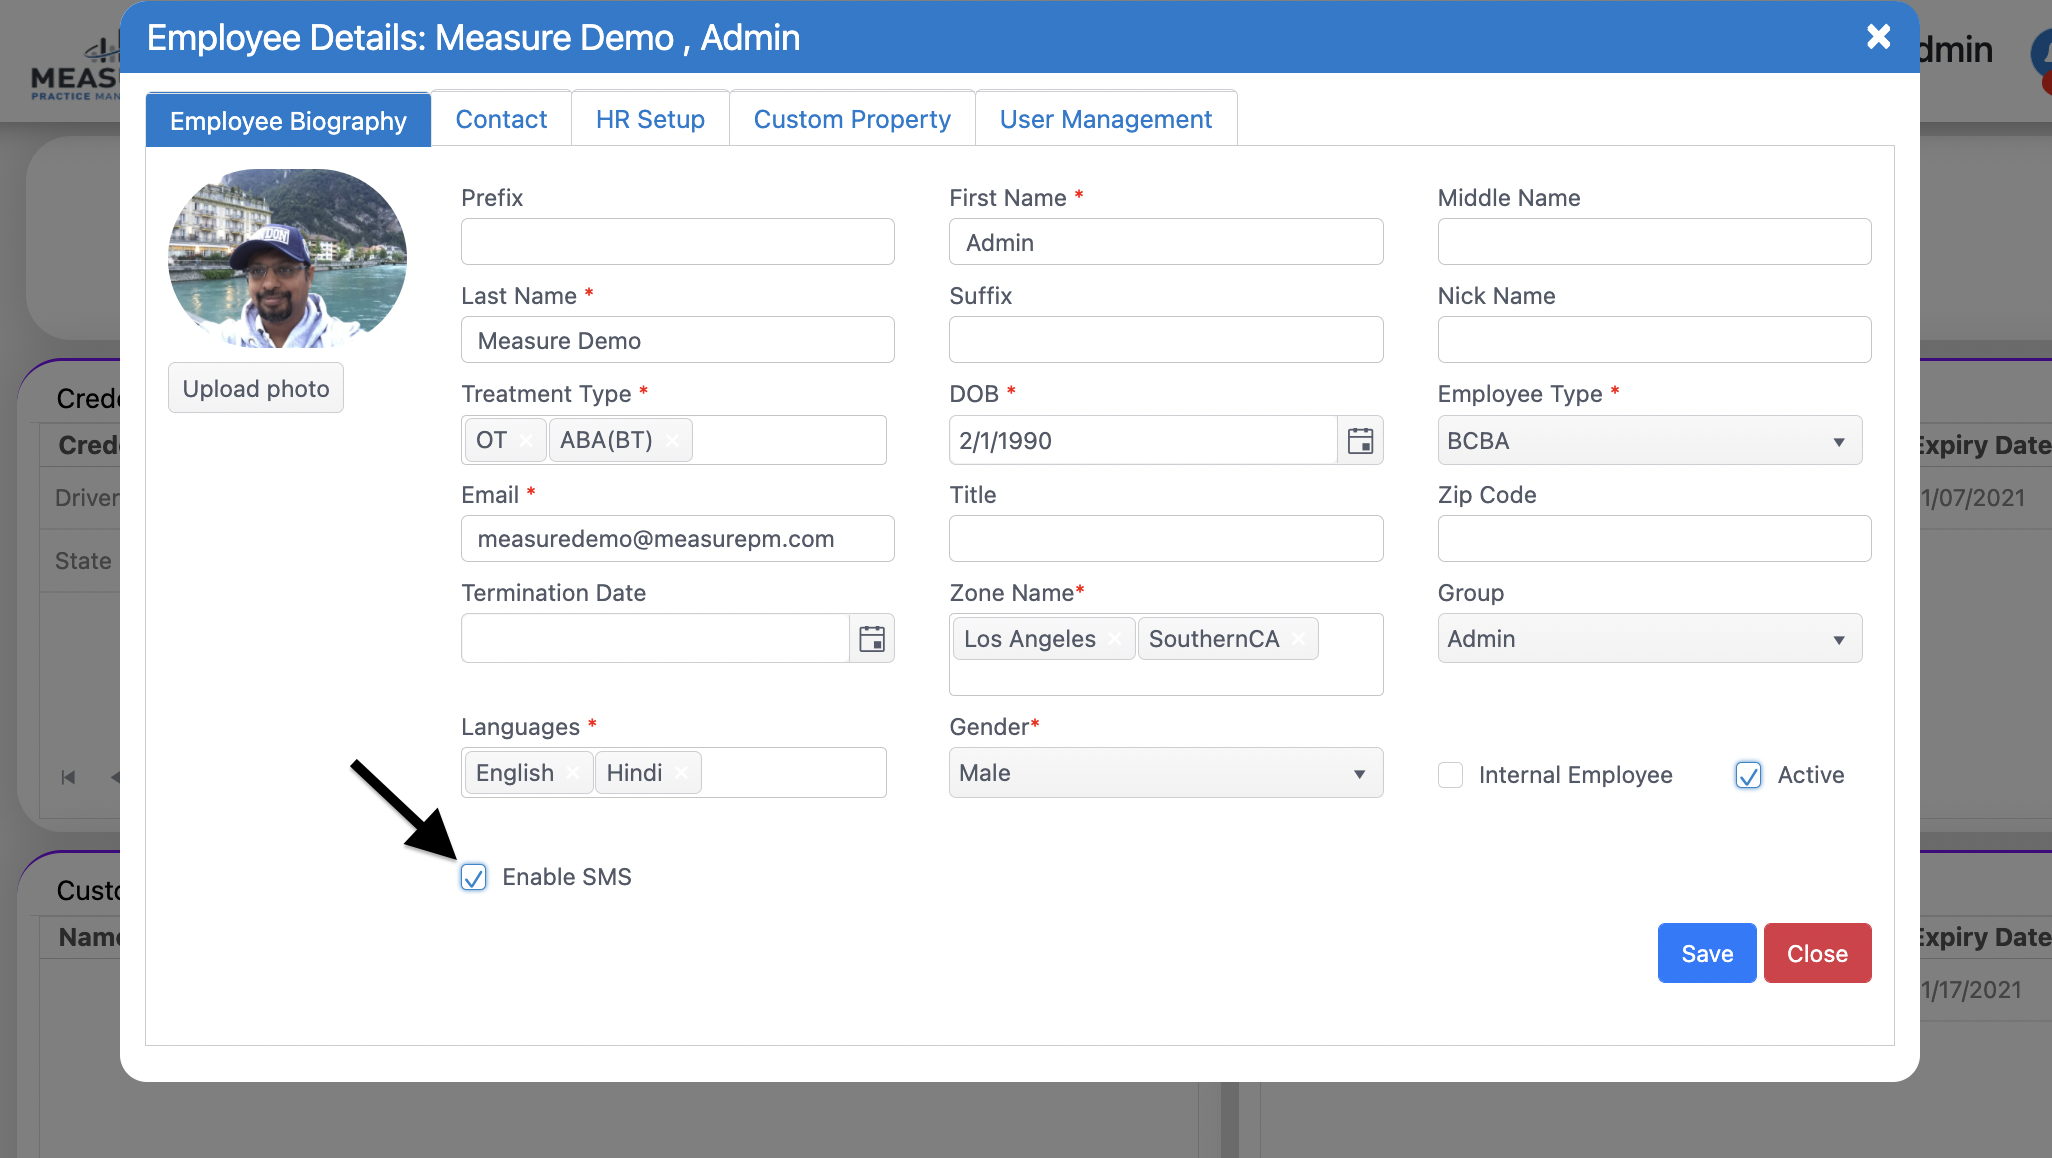This screenshot has height=1158, width=2052.
Task: Close the Employee Details dialog with X
Action: point(1878,37)
